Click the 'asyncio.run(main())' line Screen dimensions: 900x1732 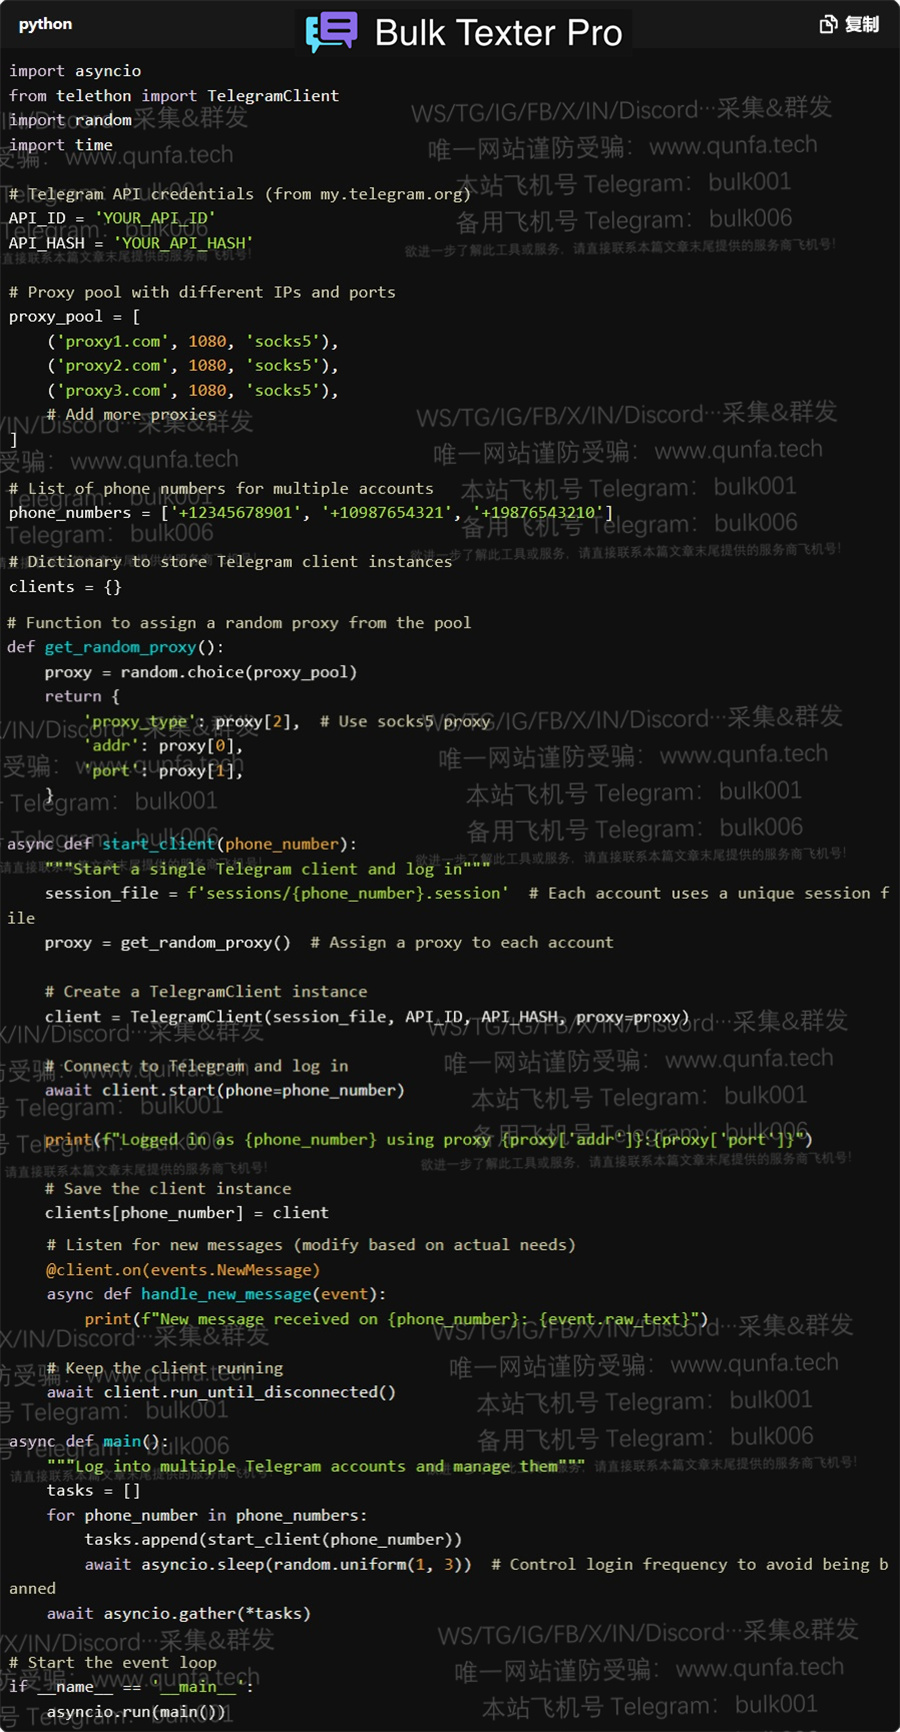pos(136,1711)
